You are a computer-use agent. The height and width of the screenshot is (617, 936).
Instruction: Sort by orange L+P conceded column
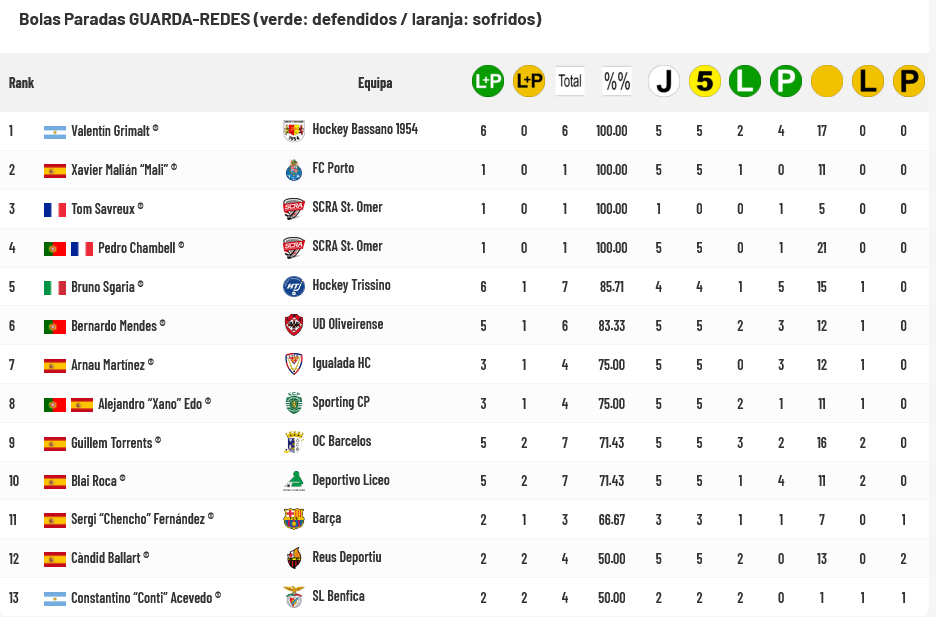tap(528, 82)
